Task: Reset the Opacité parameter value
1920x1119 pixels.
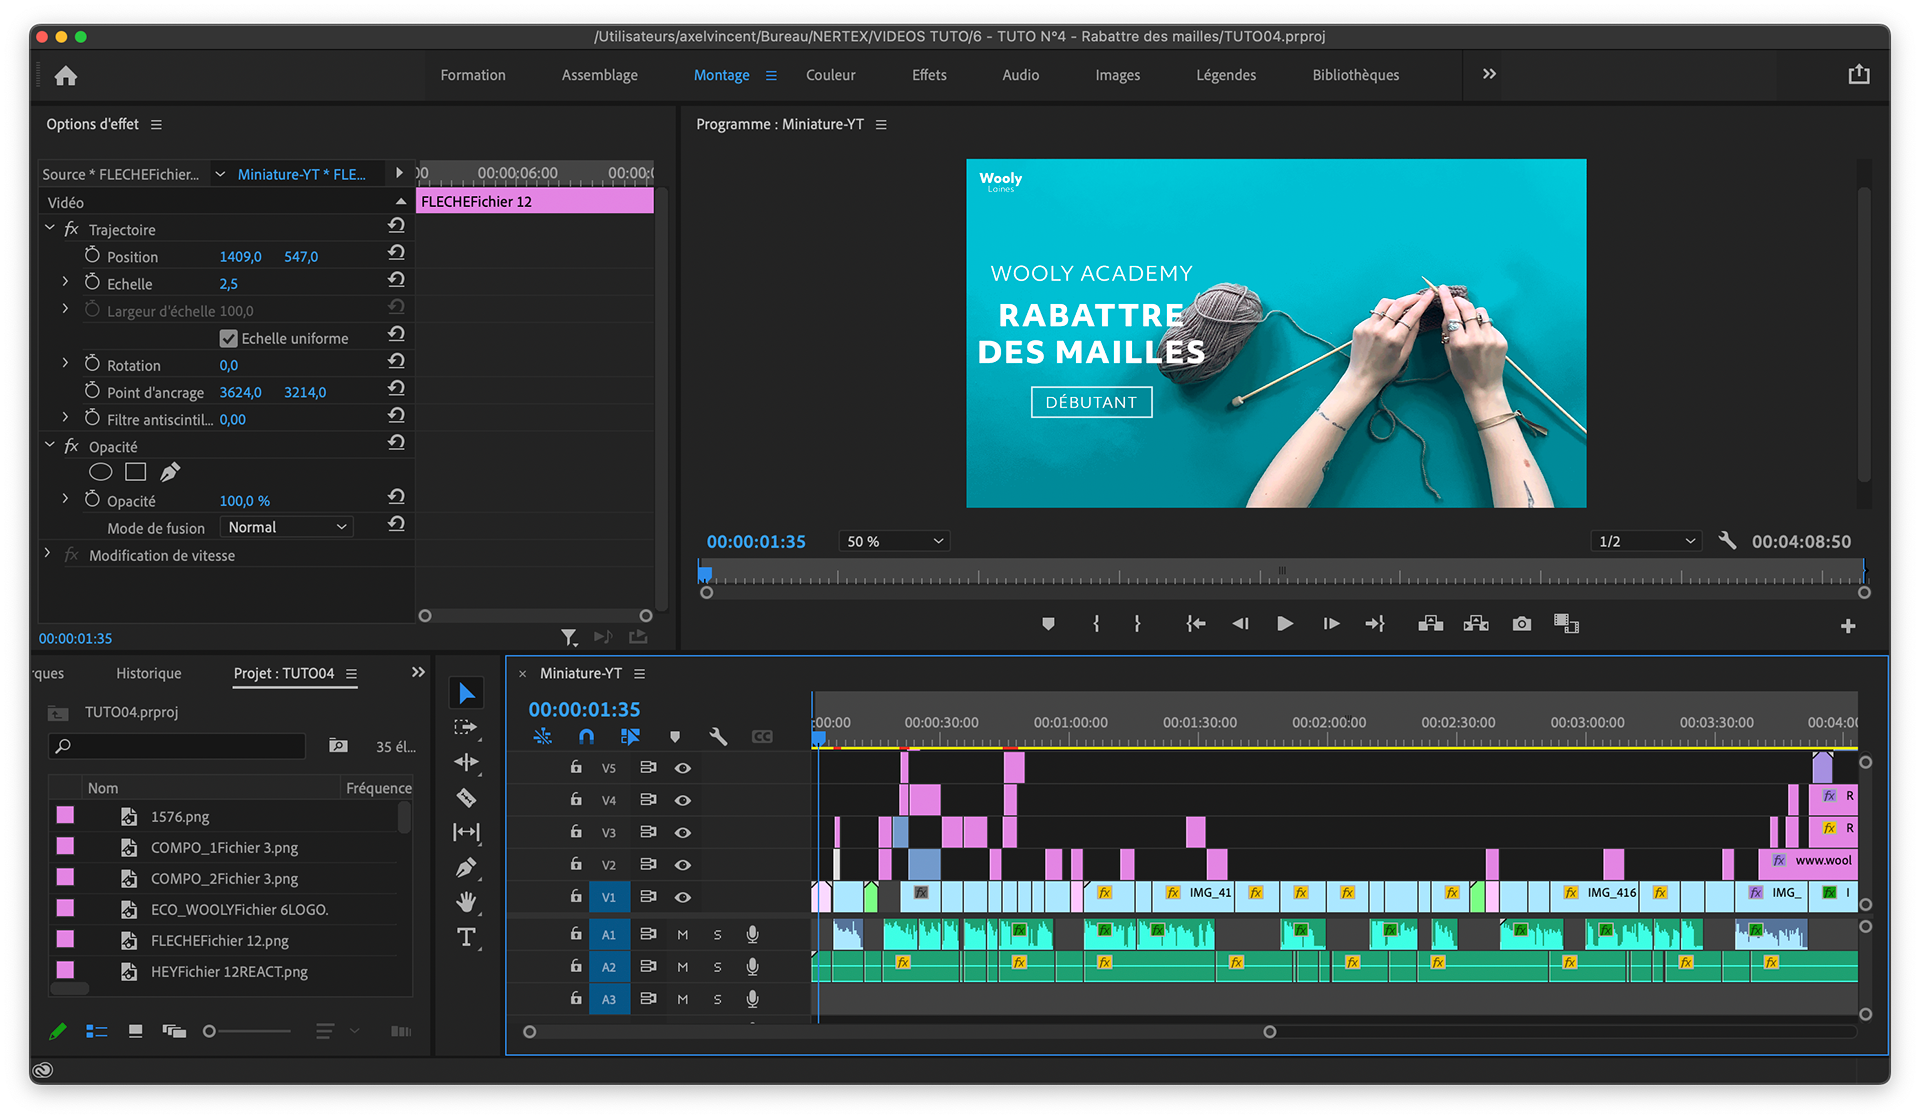Action: point(396,496)
